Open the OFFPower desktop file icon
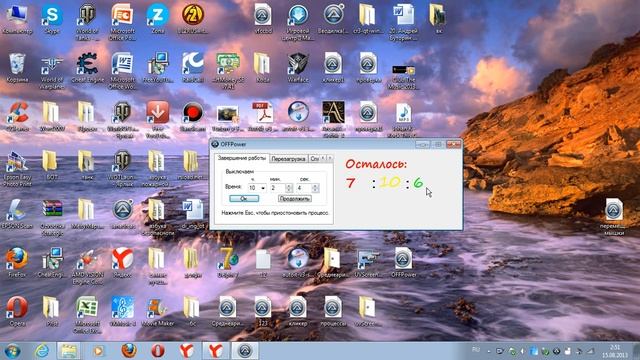Viewport: 640px width, 360px height. [403, 262]
